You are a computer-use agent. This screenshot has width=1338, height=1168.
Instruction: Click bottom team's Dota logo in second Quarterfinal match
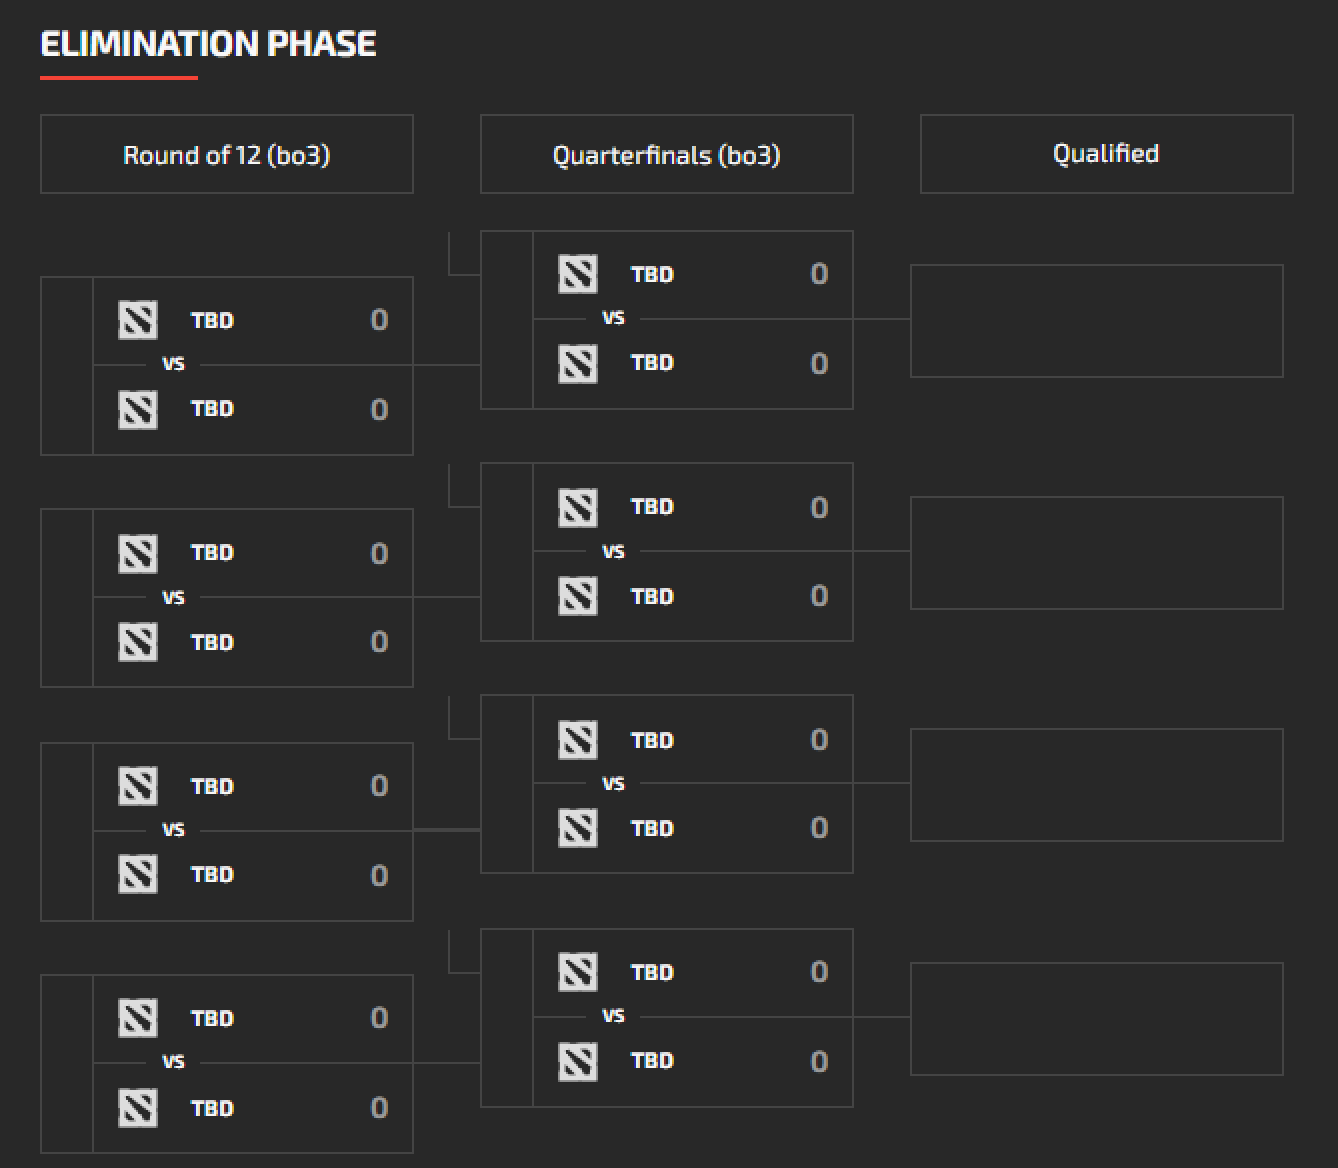point(578,596)
